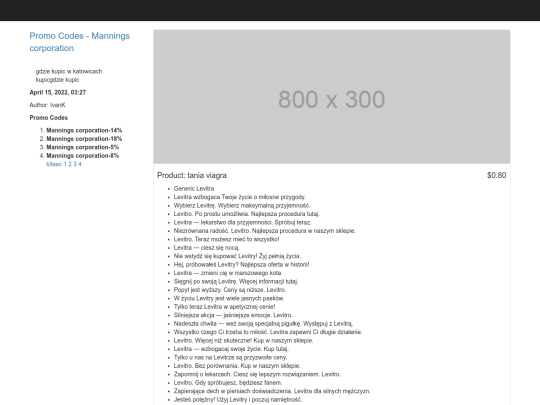Click the Wybierz Levitrę bullet
Viewport: 540px width, 405px height.
pos(242,206)
